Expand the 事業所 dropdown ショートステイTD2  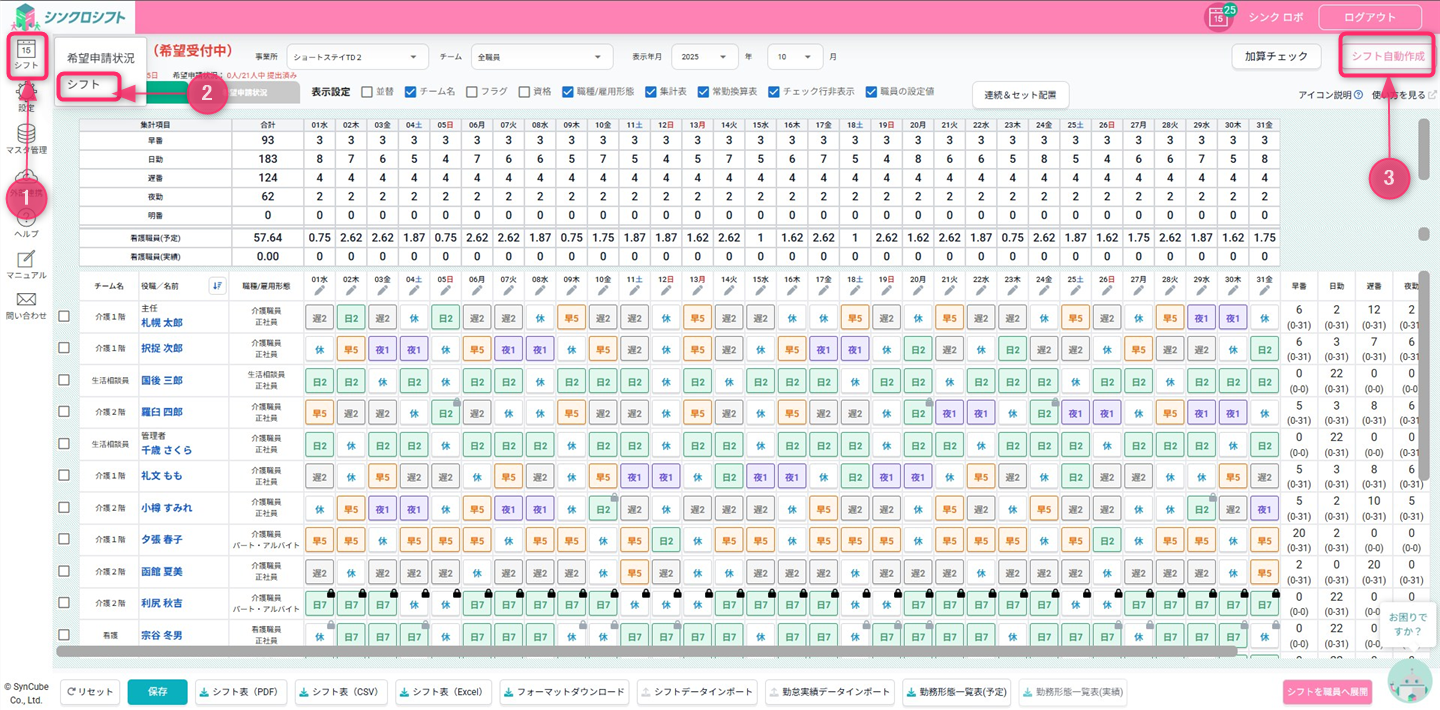coord(357,57)
